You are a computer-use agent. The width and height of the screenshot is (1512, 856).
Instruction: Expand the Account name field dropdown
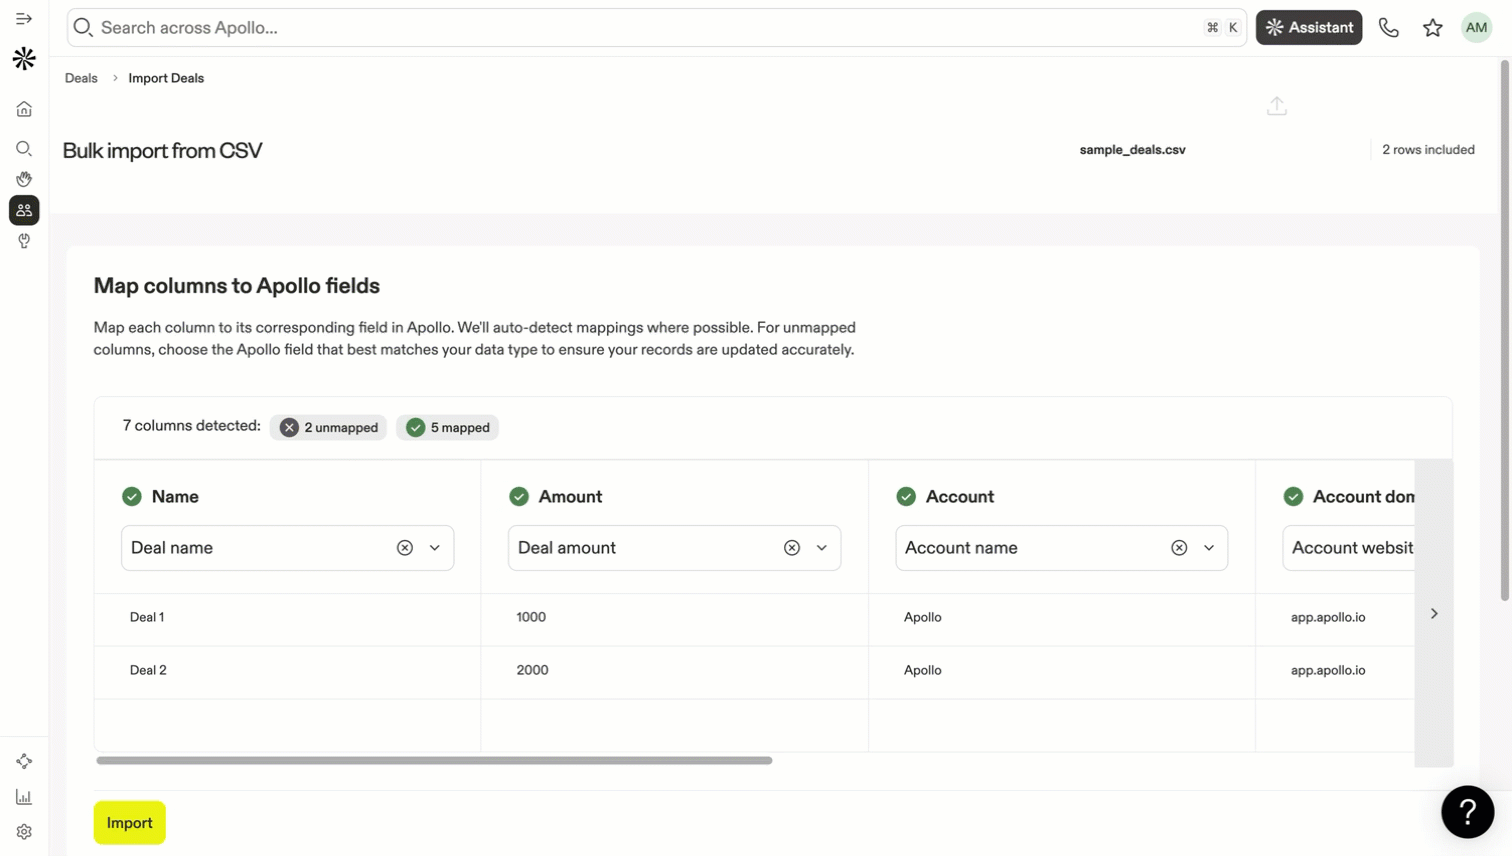pos(1209,548)
